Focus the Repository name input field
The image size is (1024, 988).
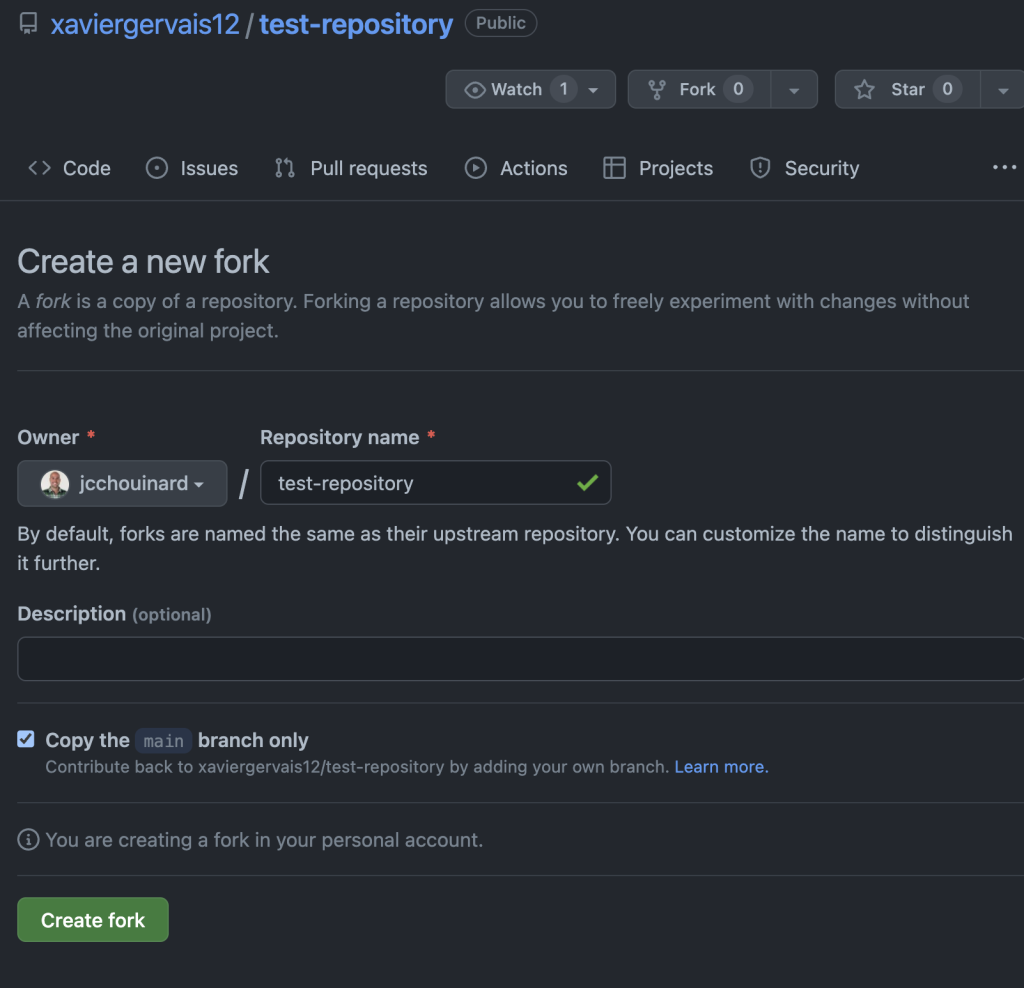[436, 483]
